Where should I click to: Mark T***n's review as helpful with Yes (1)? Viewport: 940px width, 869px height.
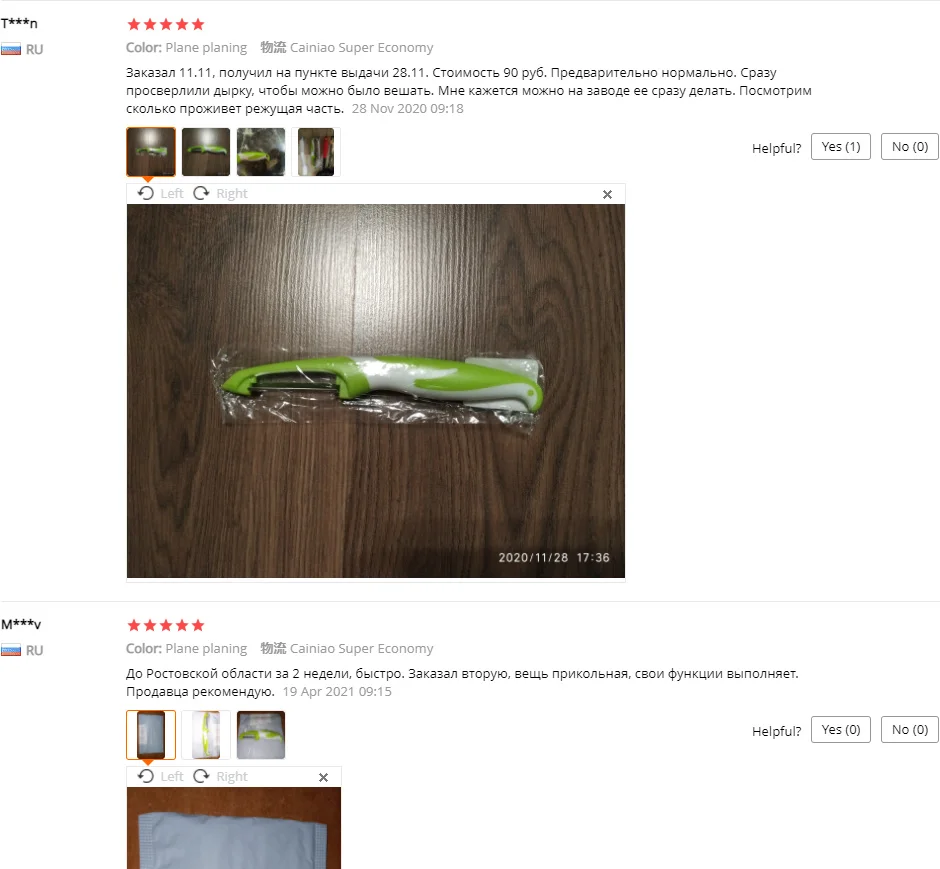pos(840,147)
